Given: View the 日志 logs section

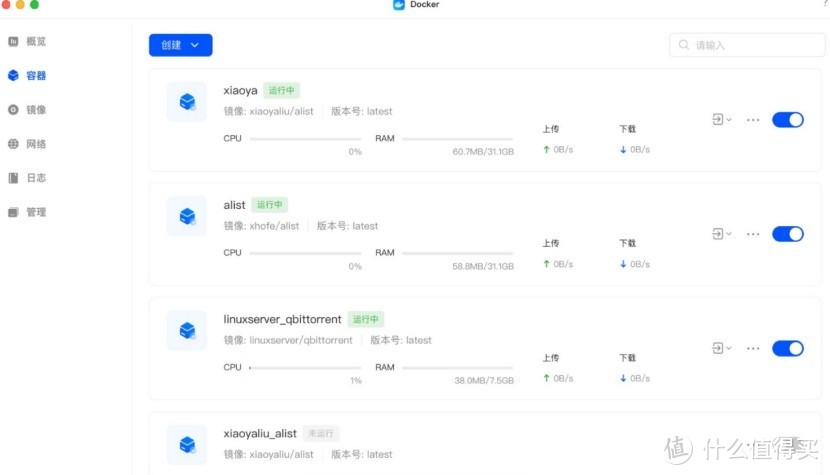Looking at the screenshot, I should [27, 178].
